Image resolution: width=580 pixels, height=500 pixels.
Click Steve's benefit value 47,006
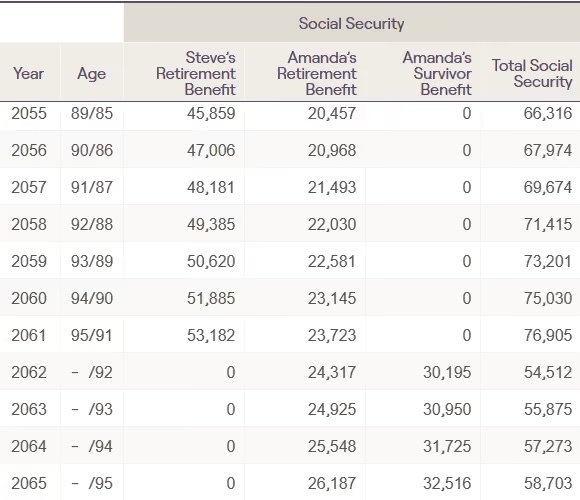click(x=211, y=150)
